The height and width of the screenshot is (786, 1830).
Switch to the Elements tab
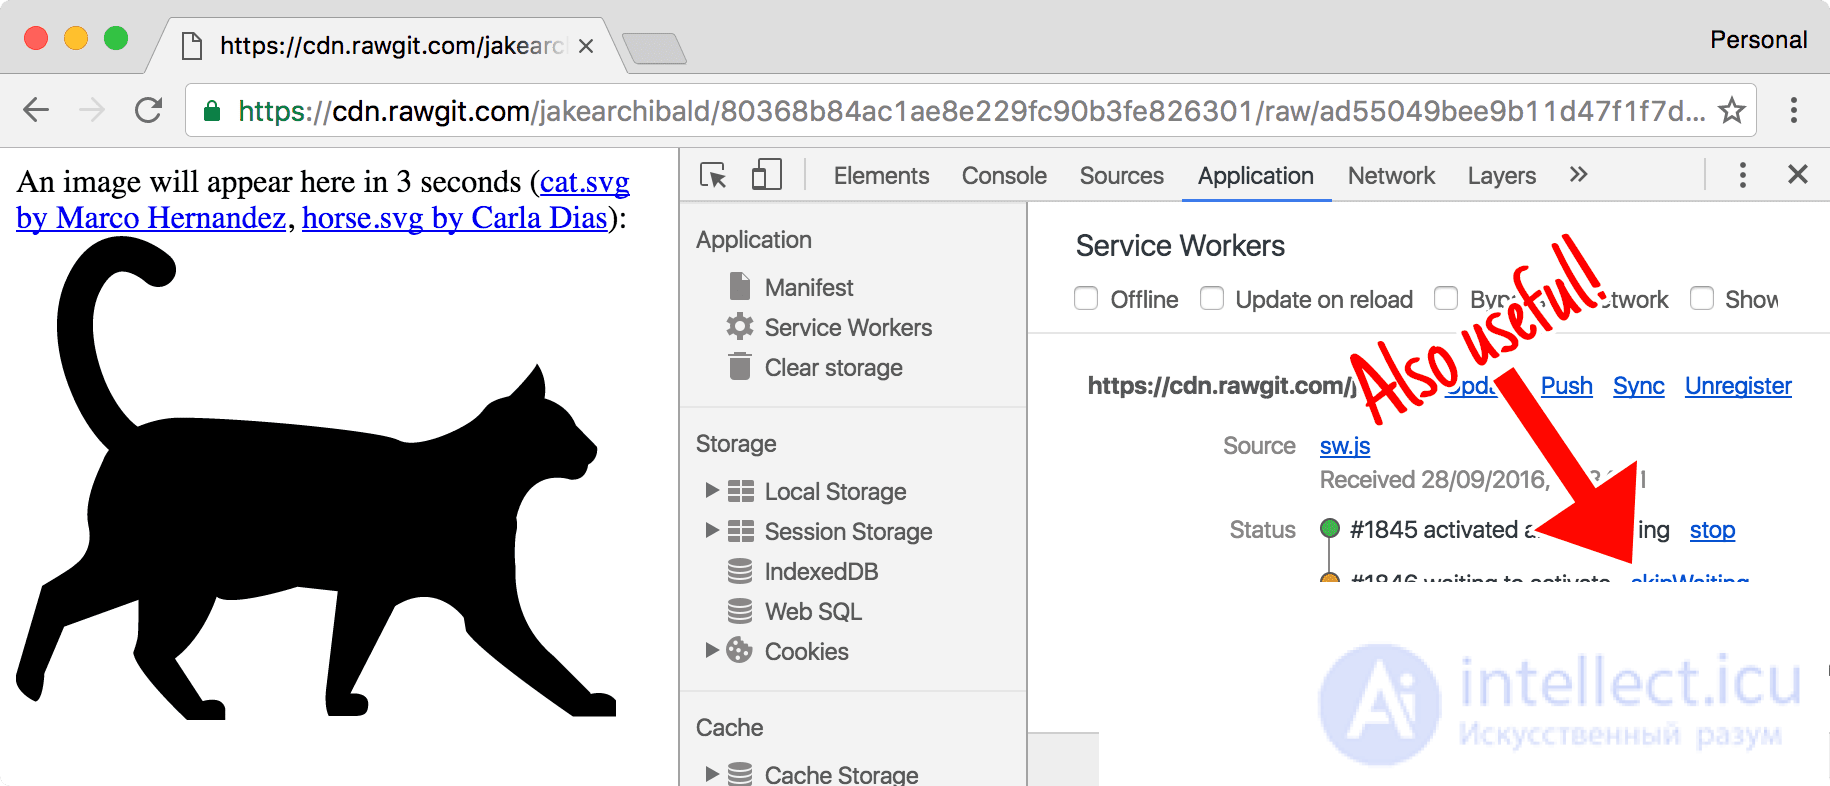coord(882,176)
